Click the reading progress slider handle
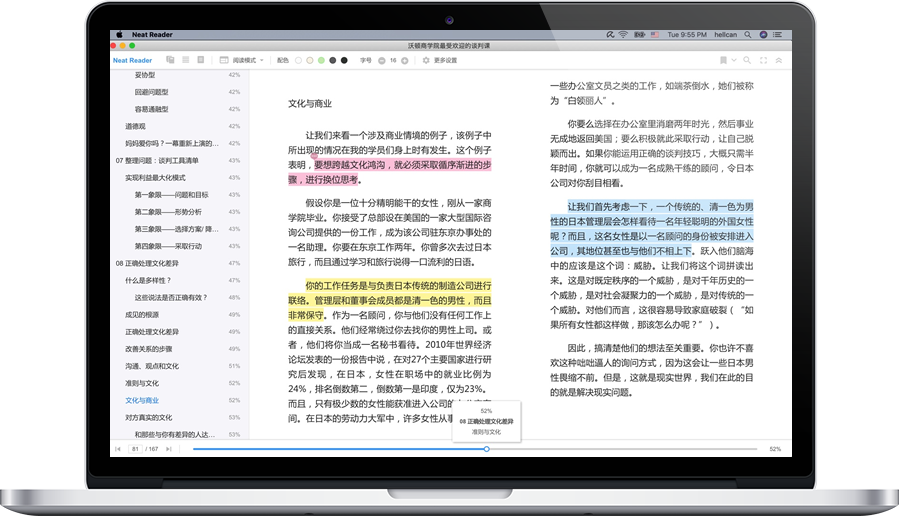 click(x=486, y=449)
